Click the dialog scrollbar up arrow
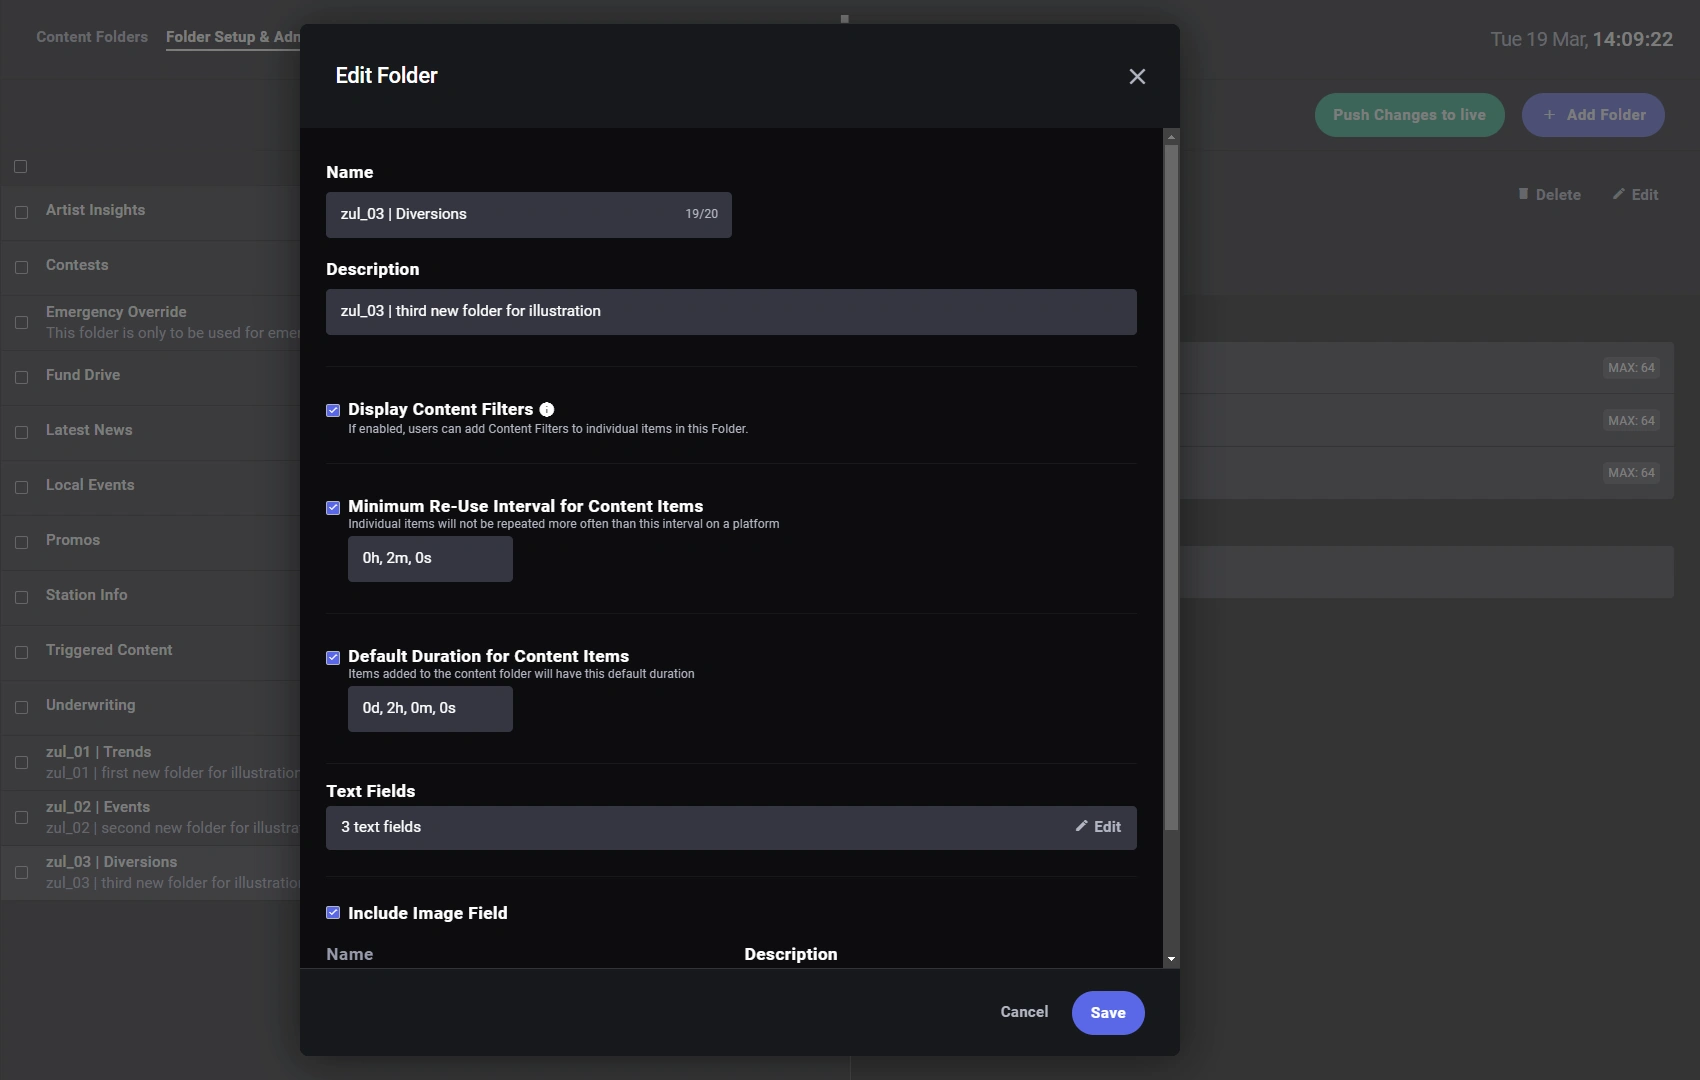This screenshot has height=1080, width=1700. [1171, 137]
